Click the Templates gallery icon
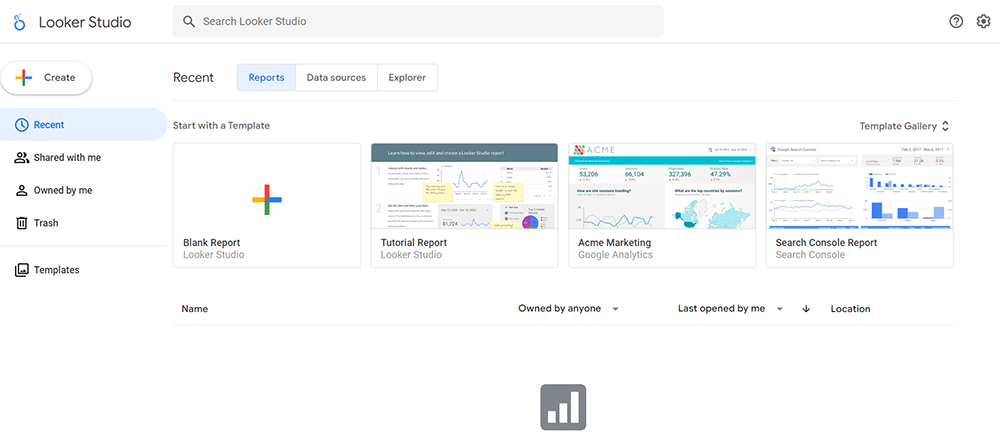1000x437 pixels. pyautogui.click(x=22, y=270)
